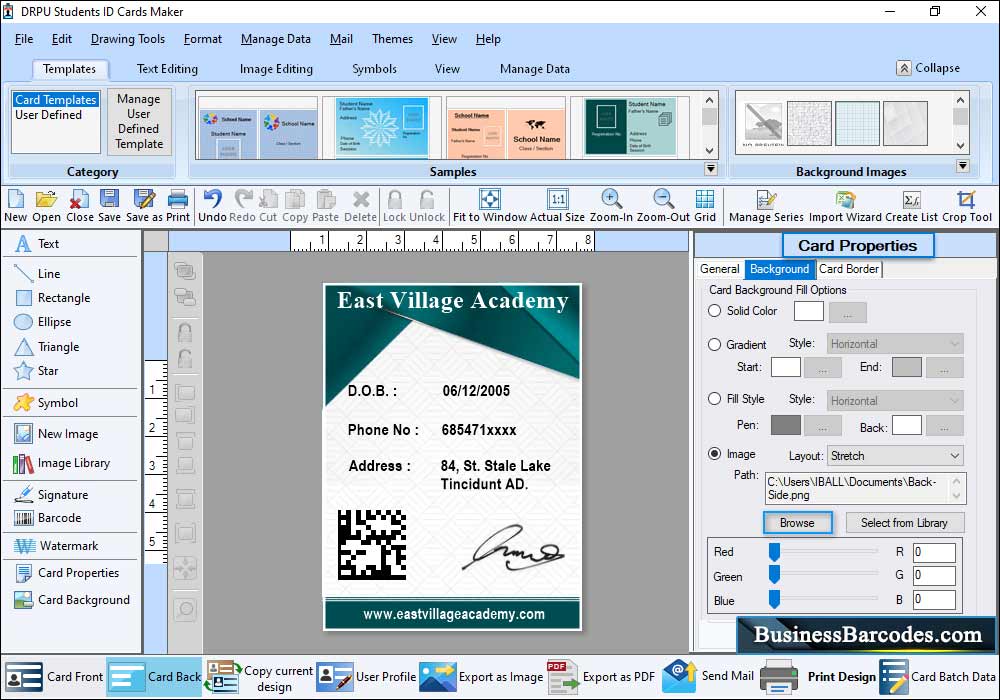Add a Signature element
This screenshot has height=700, width=1000.
click(x=51, y=494)
